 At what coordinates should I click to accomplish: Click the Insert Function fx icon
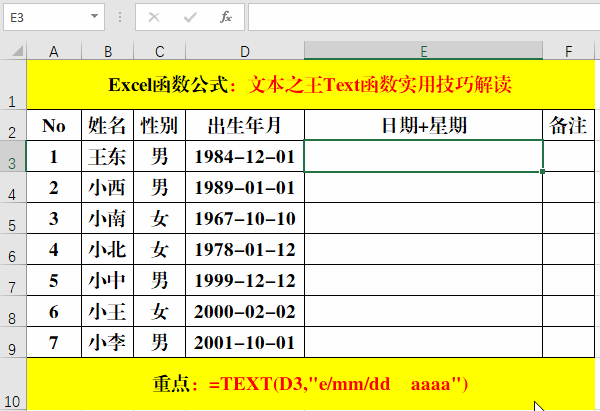[x=226, y=17]
